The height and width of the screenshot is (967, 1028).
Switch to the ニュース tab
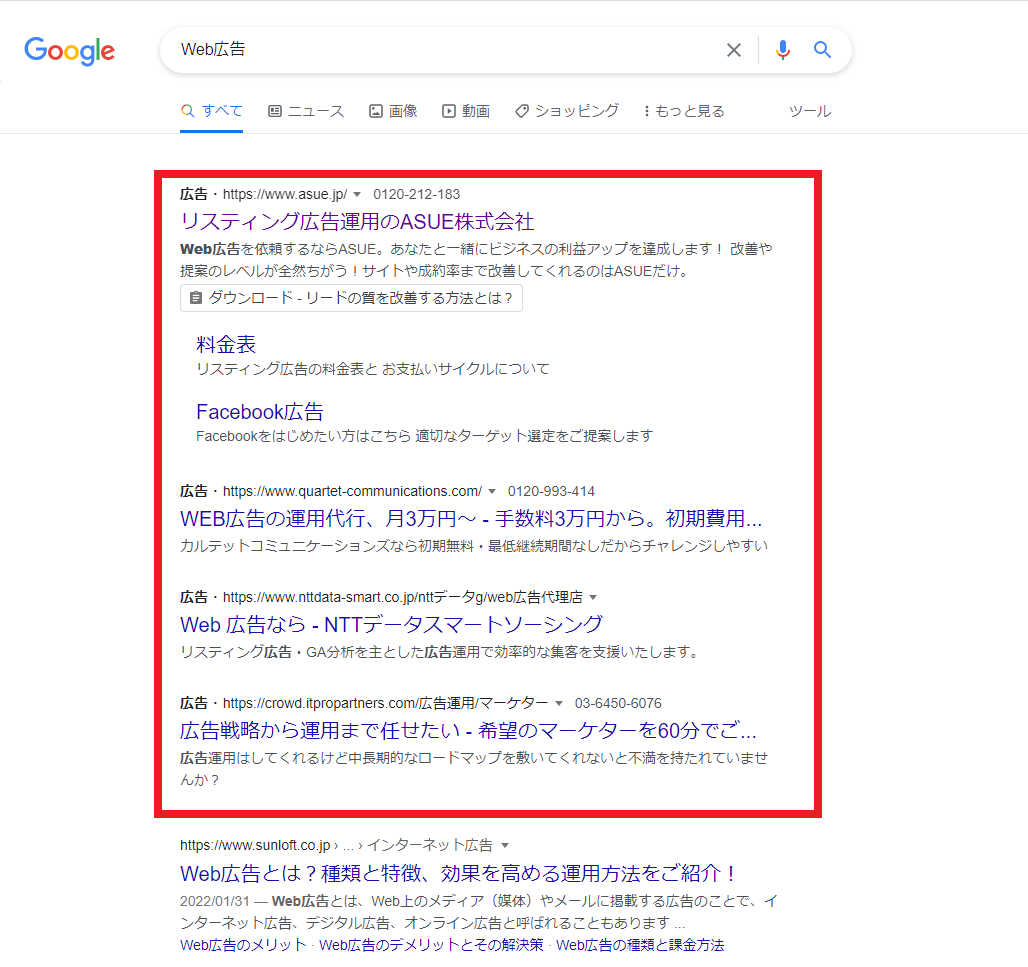(306, 111)
